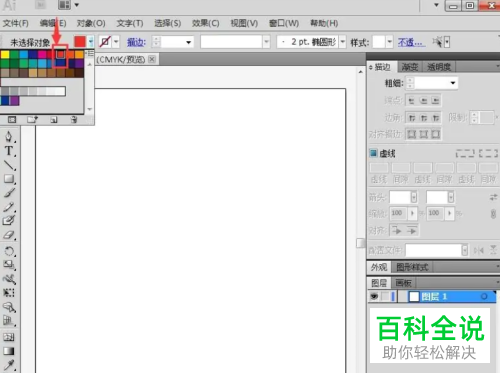Viewport: 500px width, 373px height.
Task: Switch to the 透明度 tab
Action: (439, 67)
